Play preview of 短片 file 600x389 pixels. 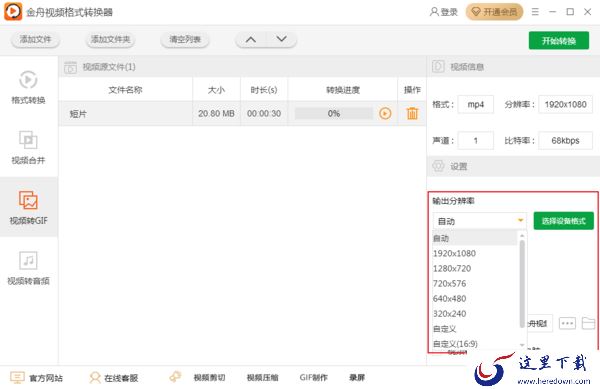(x=385, y=113)
